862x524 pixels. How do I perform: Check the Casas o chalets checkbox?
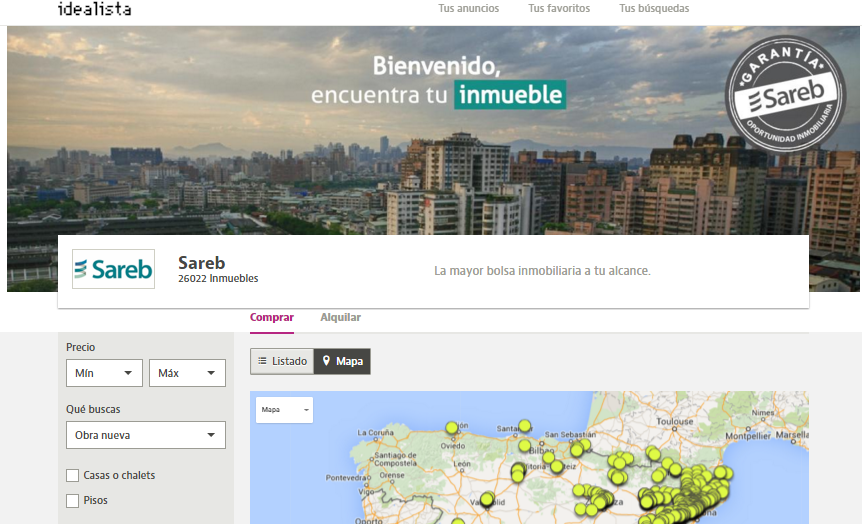point(73,476)
